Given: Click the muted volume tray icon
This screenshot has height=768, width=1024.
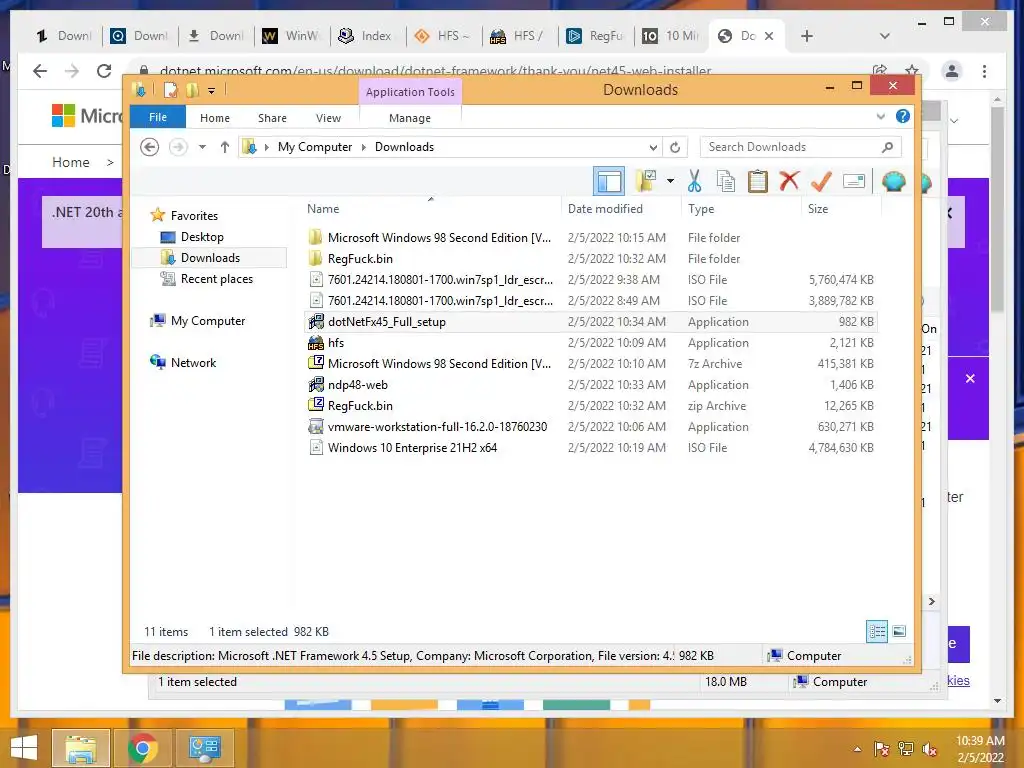Looking at the screenshot, I should click(929, 748).
